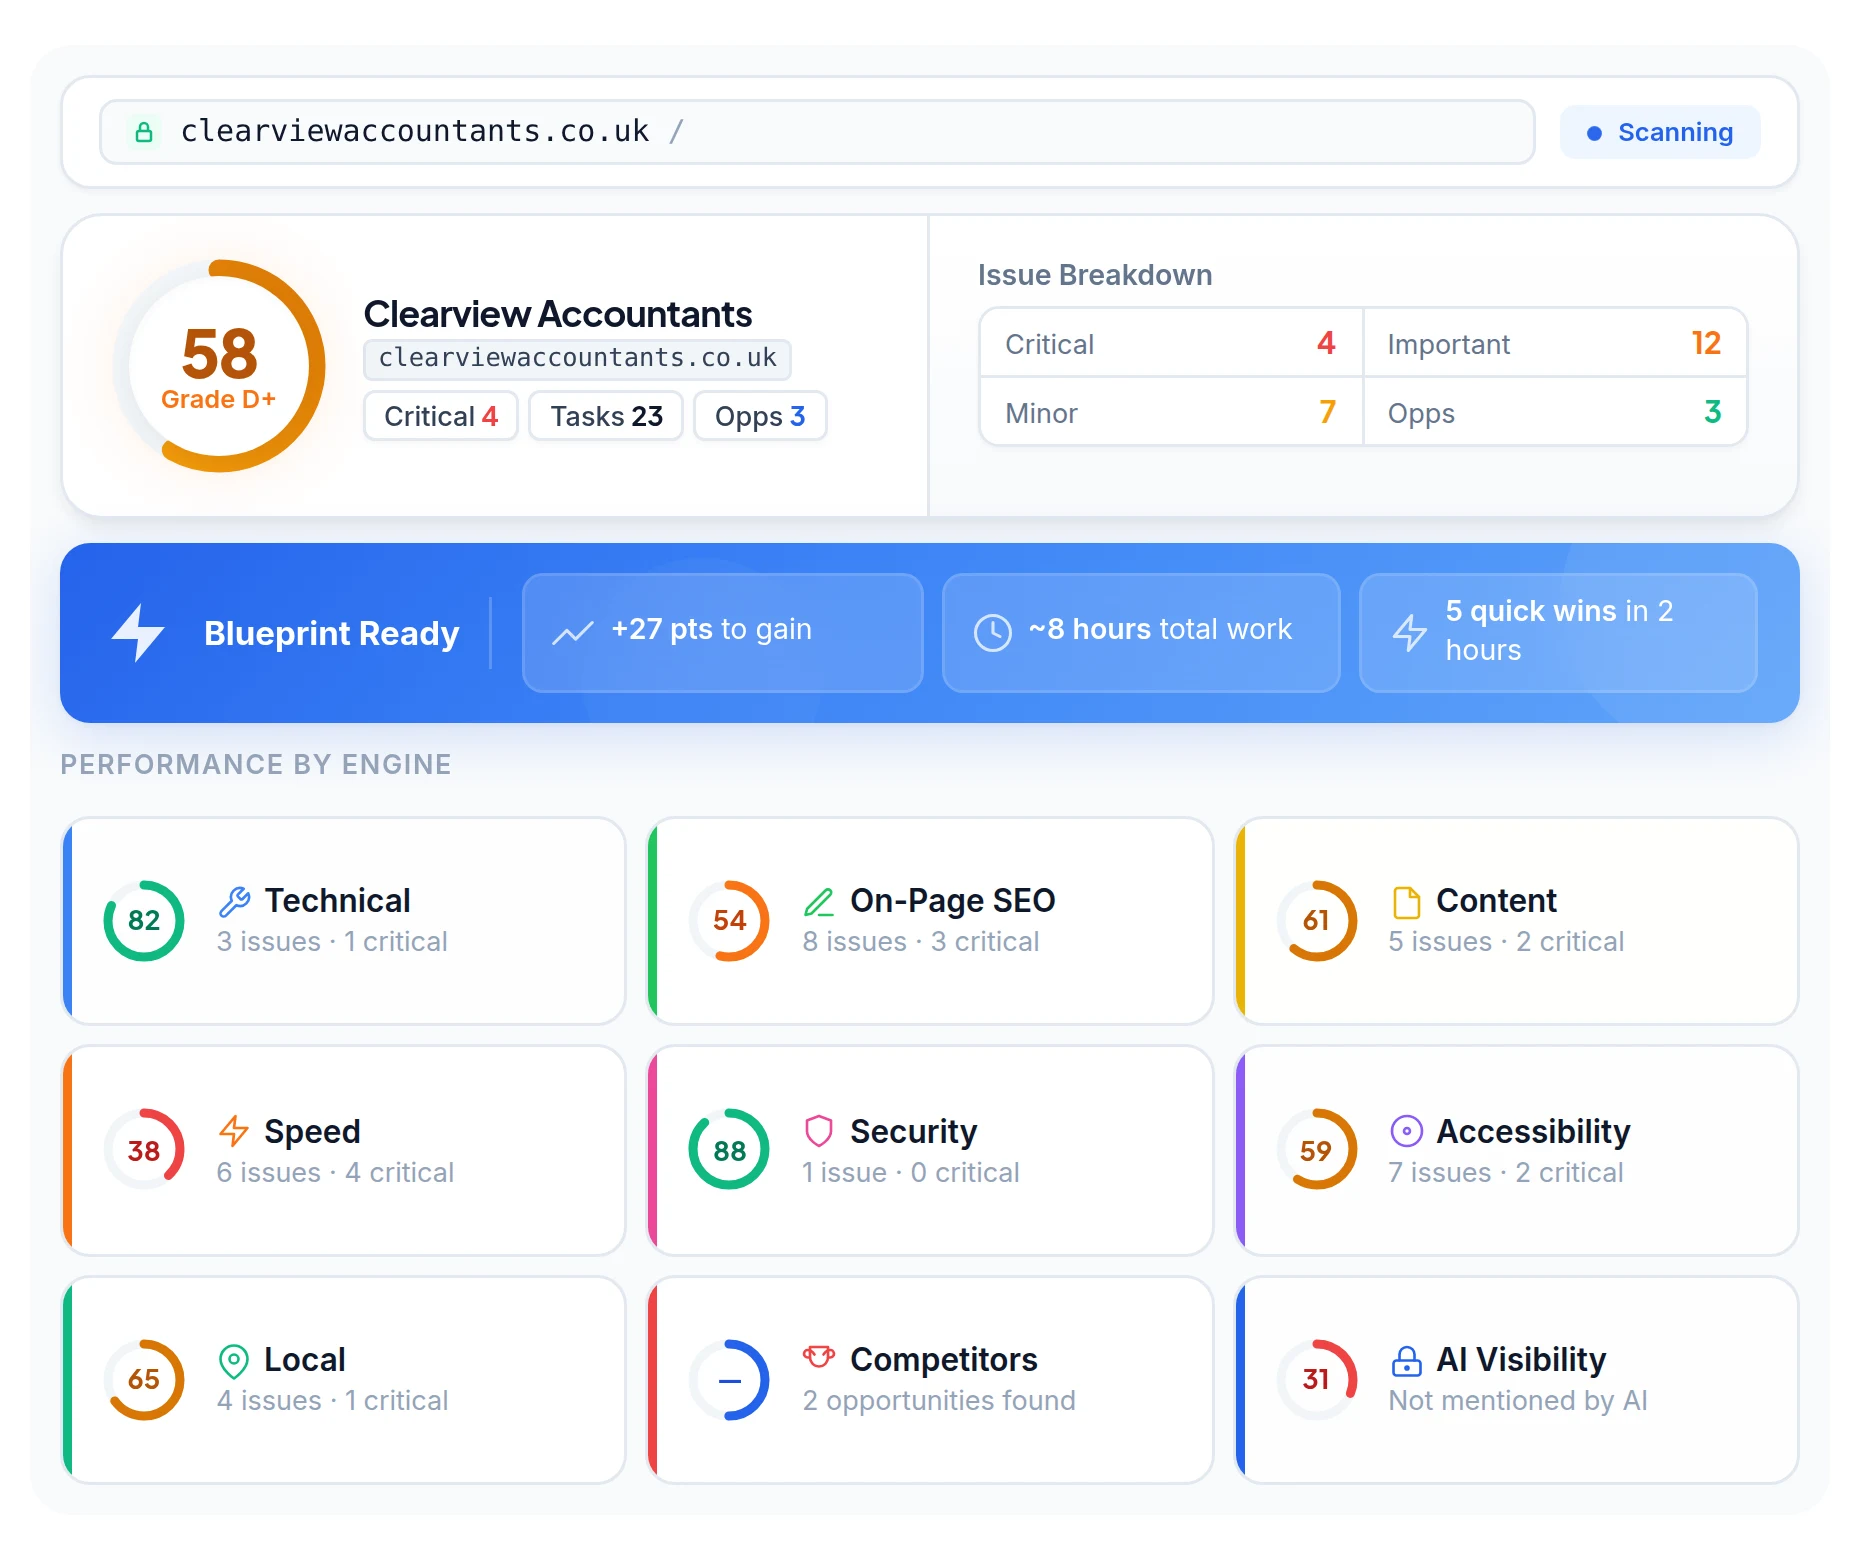Click the overall score 58 gauge

pyautogui.click(x=219, y=366)
